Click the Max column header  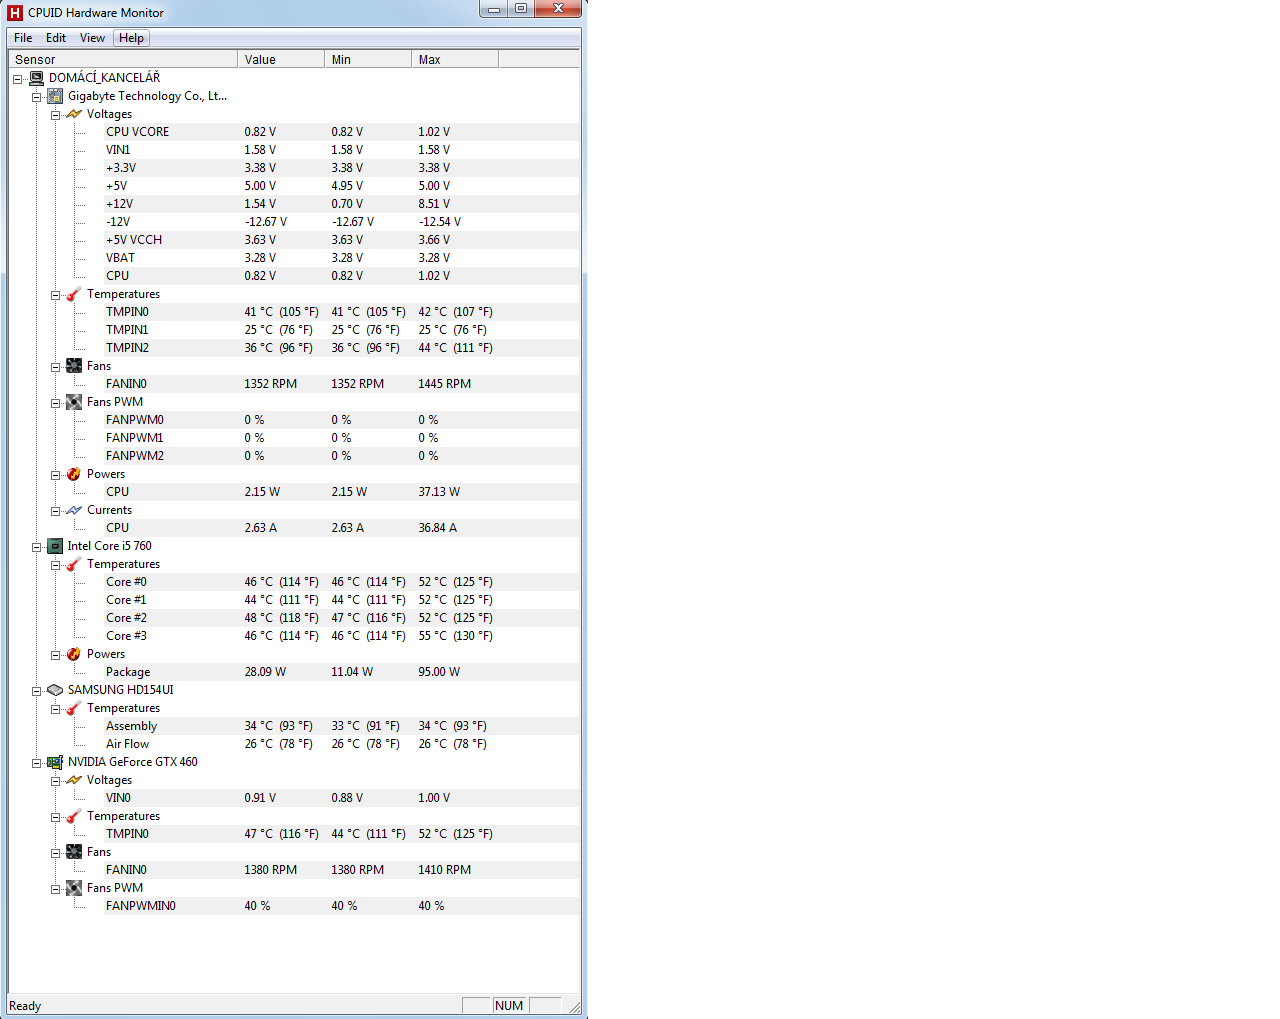click(x=455, y=59)
